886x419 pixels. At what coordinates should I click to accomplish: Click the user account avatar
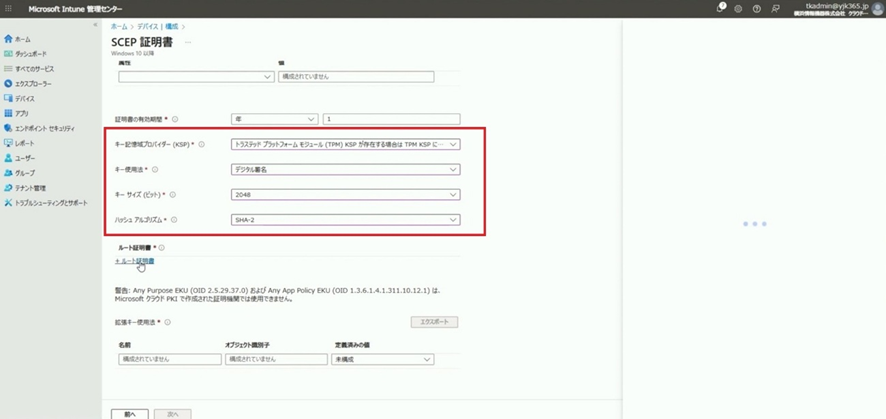point(879,8)
